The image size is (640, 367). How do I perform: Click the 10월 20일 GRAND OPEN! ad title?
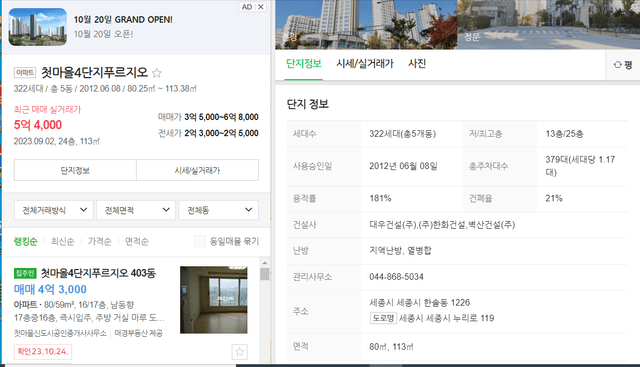(123, 20)
